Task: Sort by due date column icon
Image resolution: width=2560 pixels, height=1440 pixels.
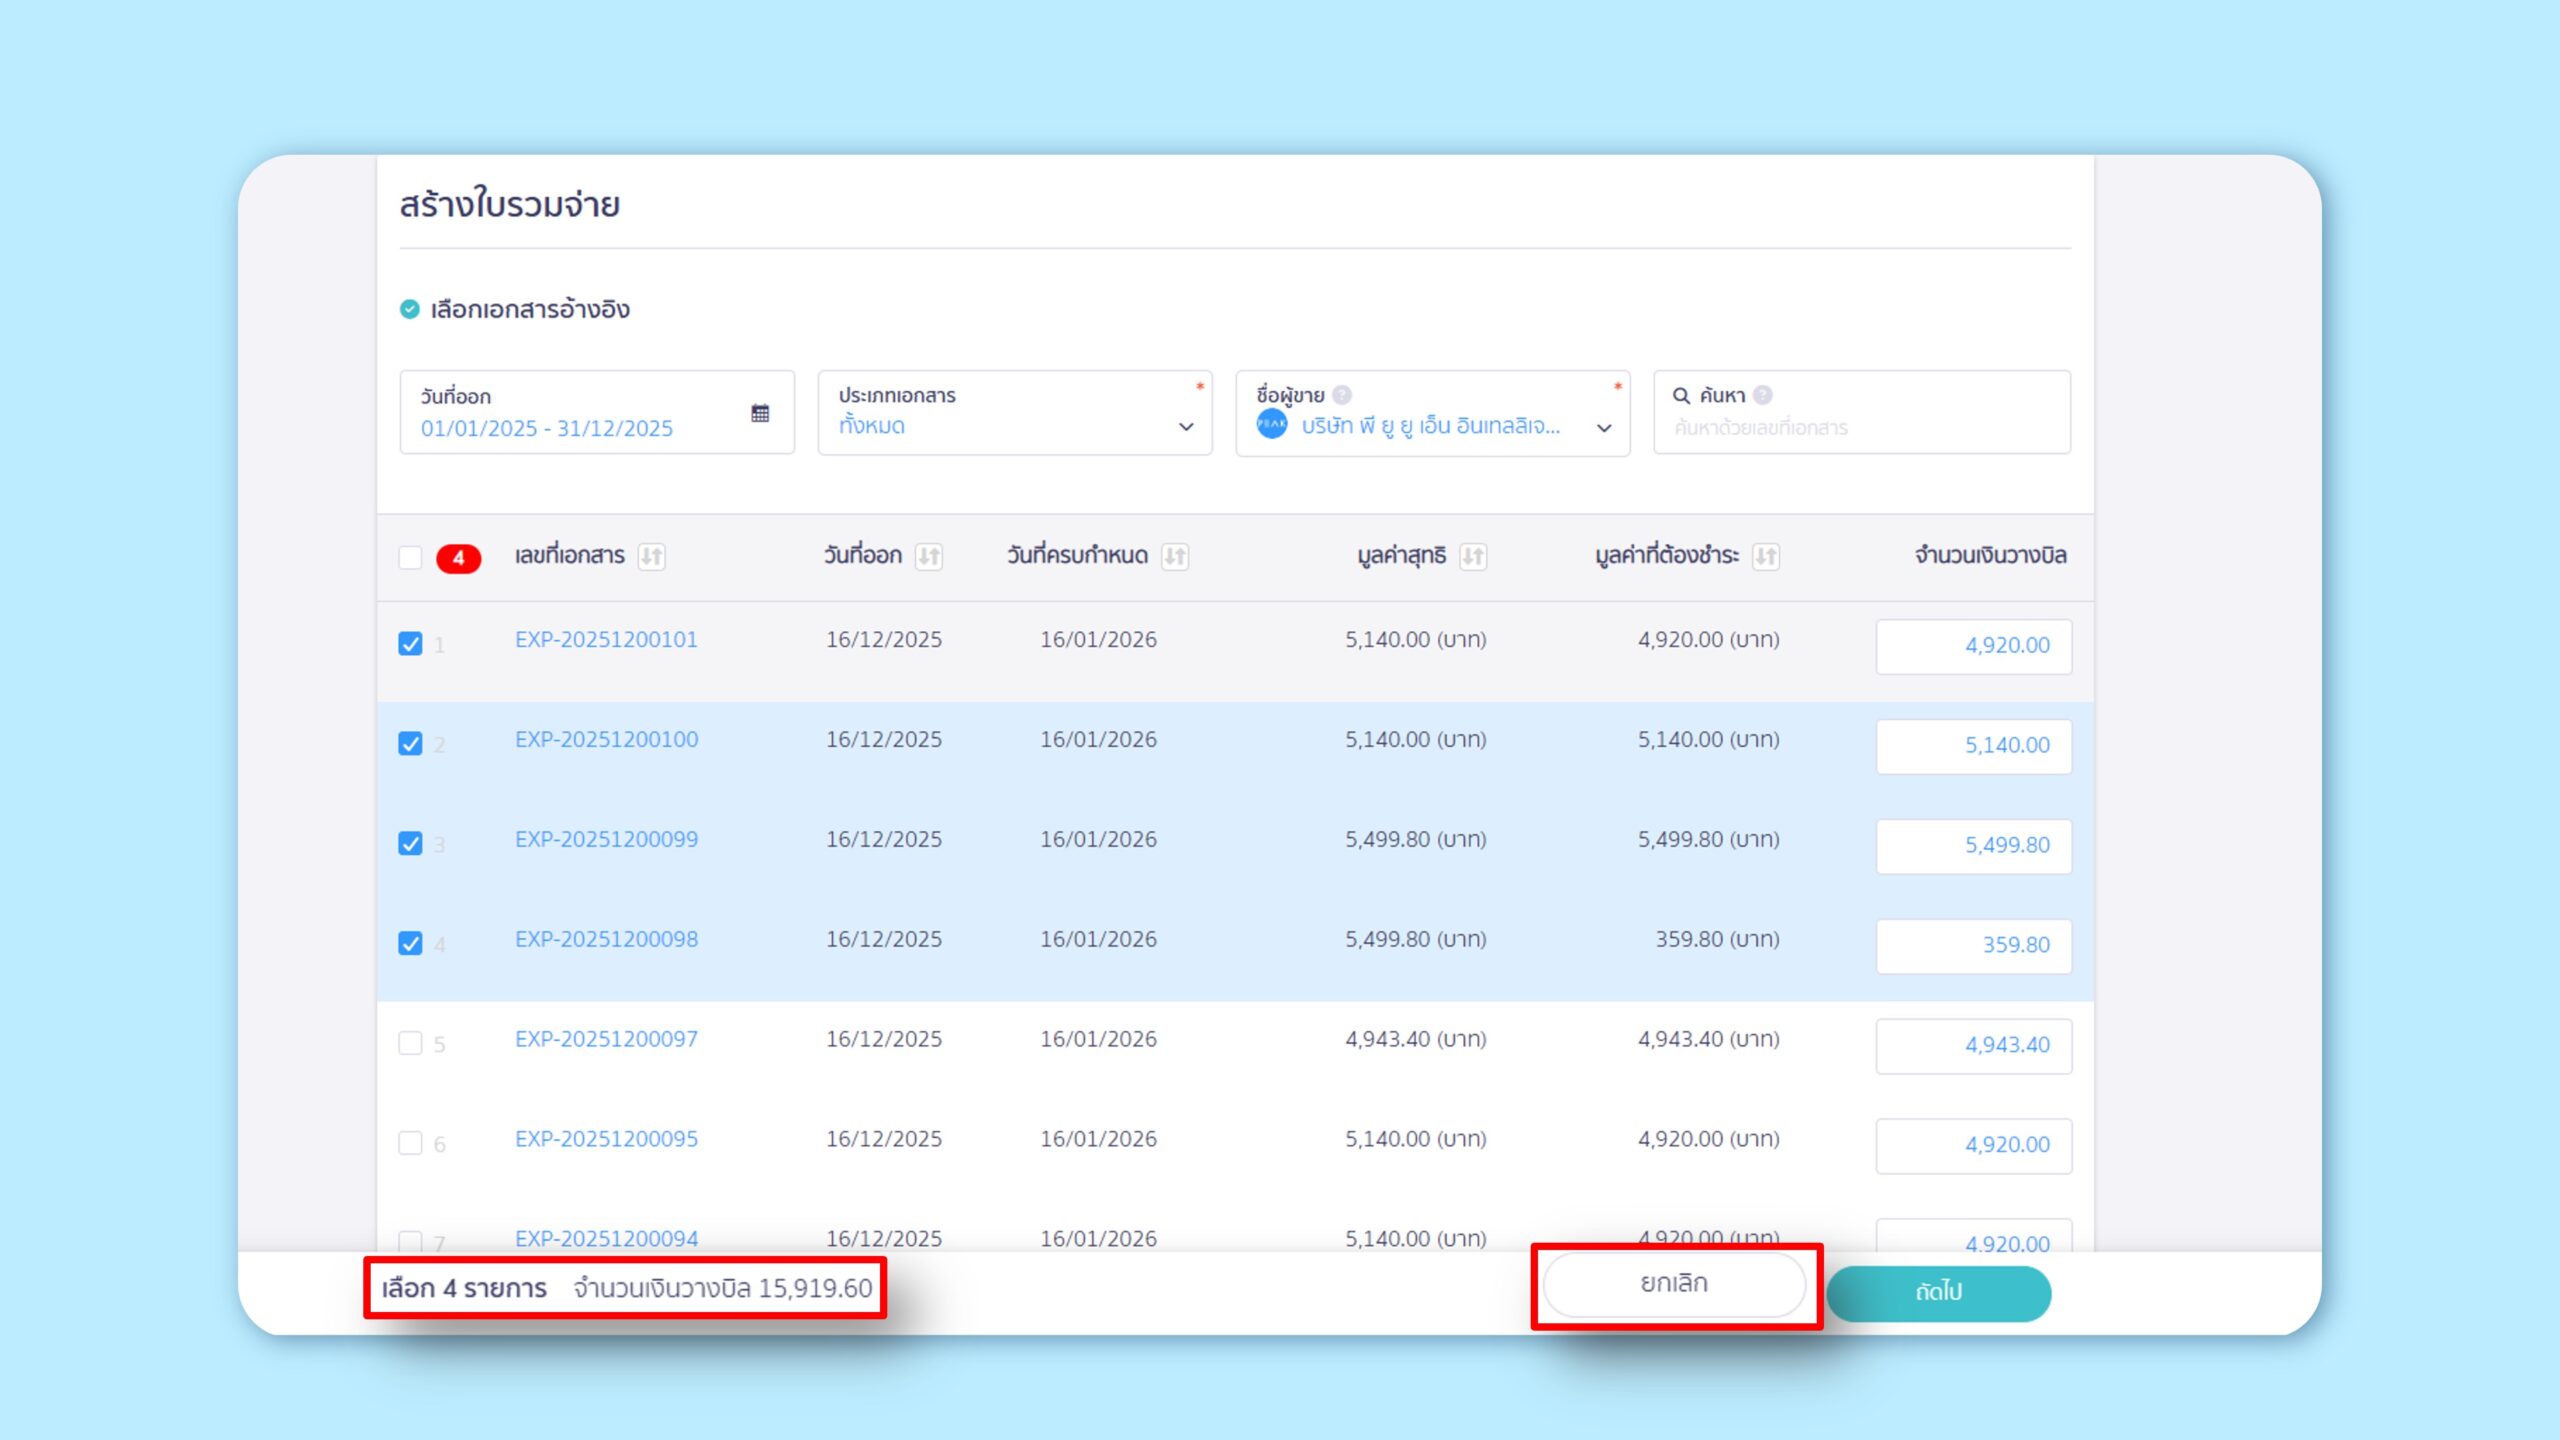Action: click(x=1175, y=556)
